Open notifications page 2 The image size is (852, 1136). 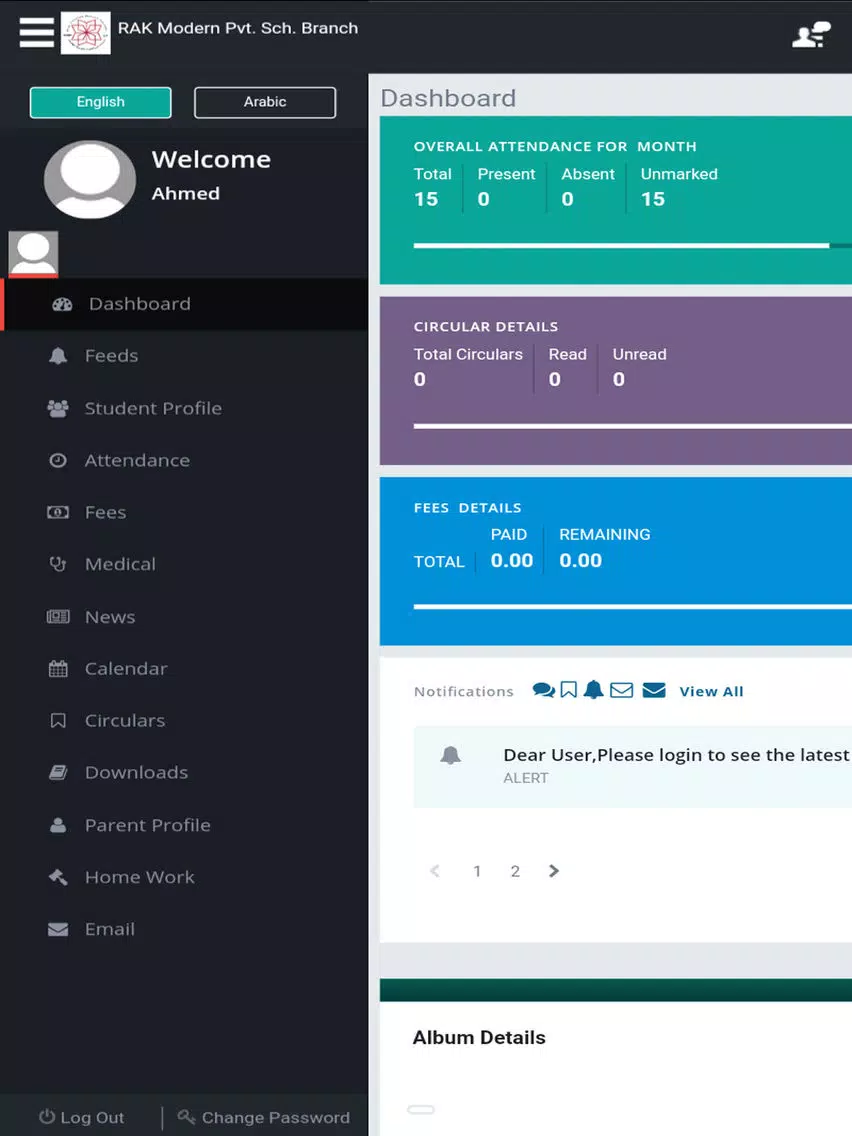[515, 872]
